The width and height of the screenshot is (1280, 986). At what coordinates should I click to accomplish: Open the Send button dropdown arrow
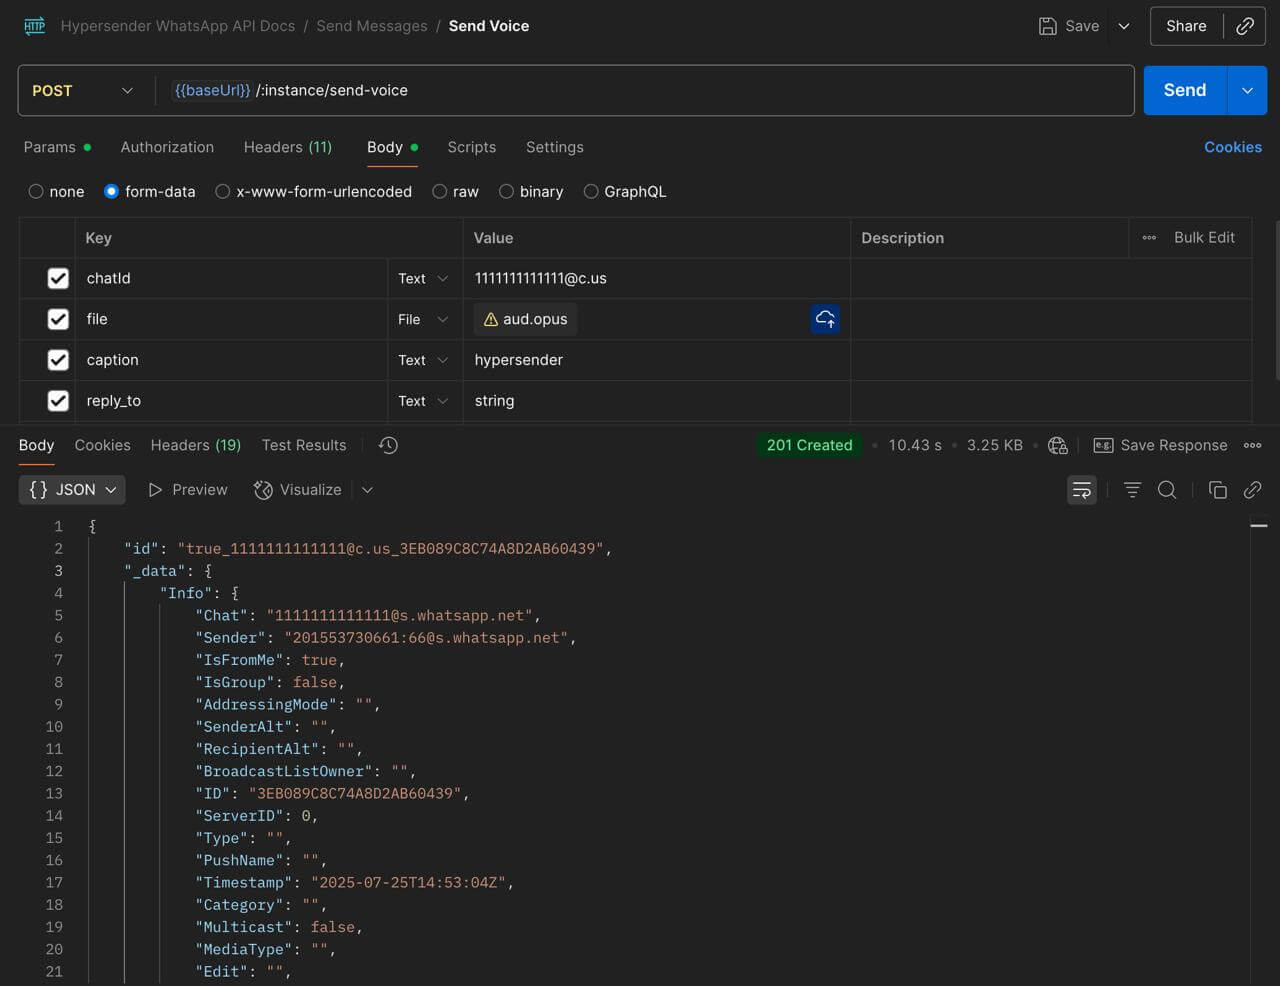click(1247, 90)
